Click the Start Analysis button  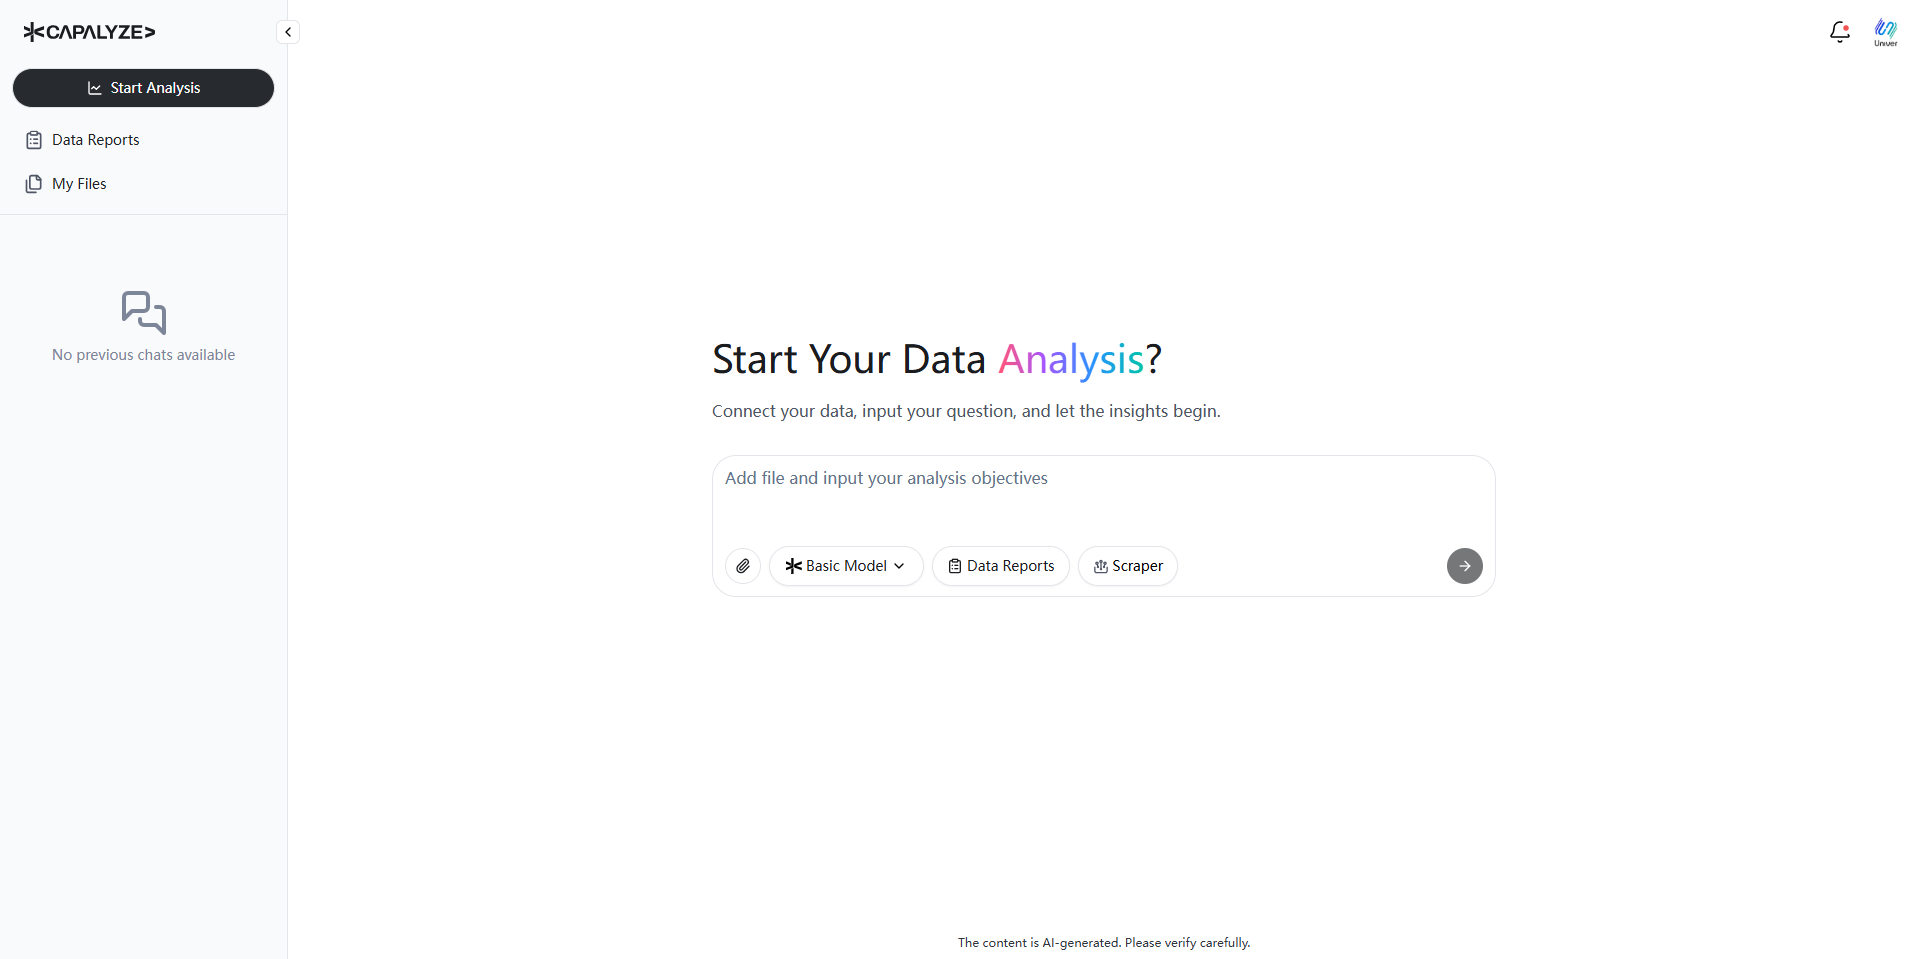(x=143, y=88)
